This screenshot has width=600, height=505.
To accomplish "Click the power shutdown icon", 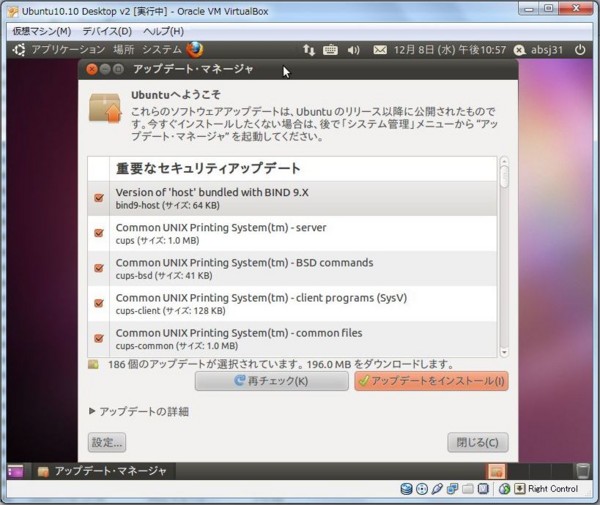I will 580,50.
